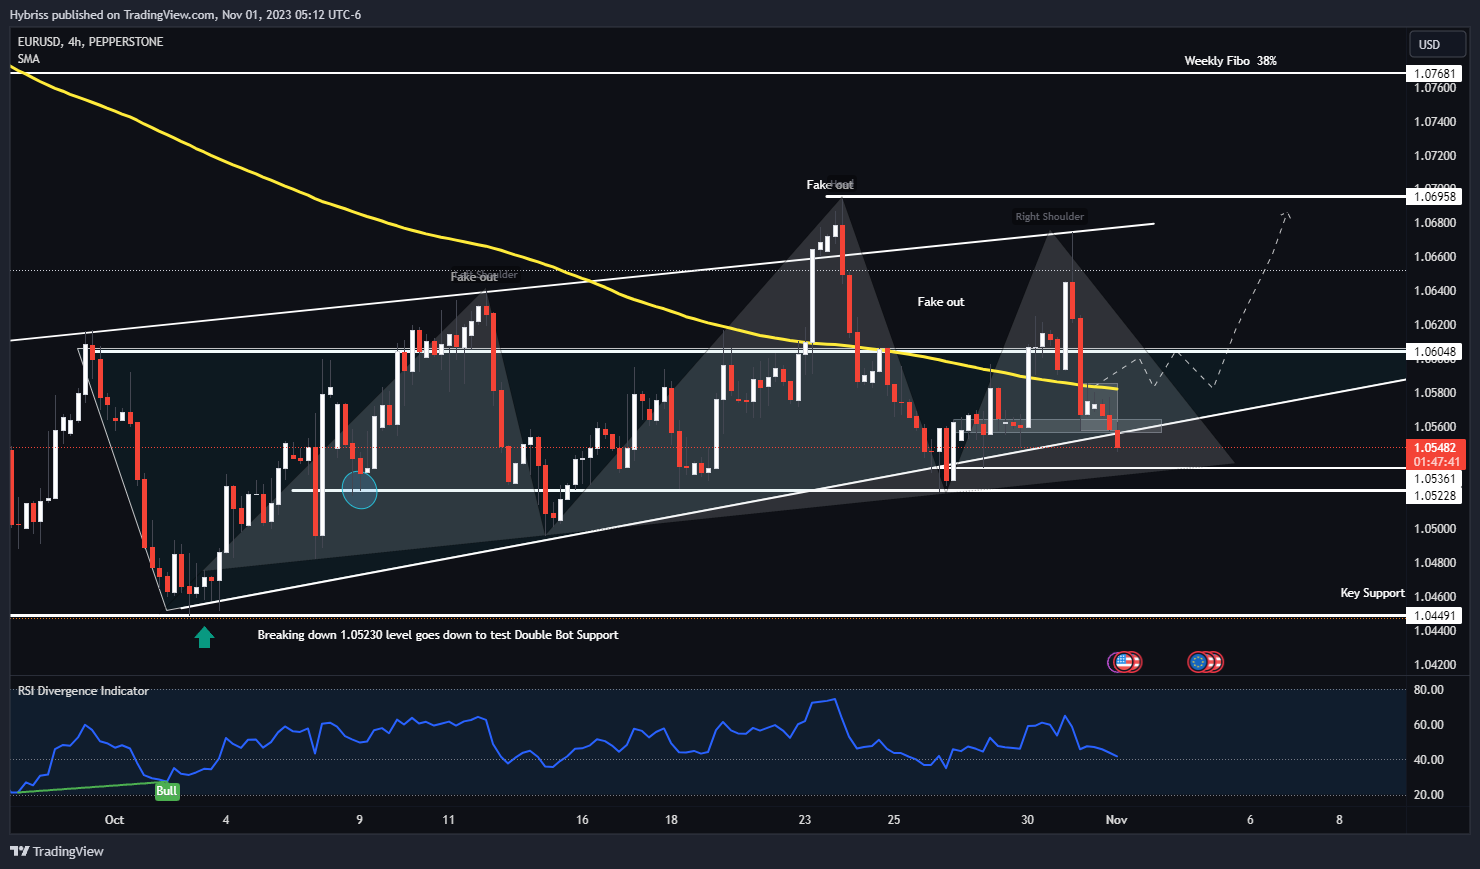Screen dimensions: 1480x869
Task: Click the 30 date on time axis
Action: pos(1027,820)
